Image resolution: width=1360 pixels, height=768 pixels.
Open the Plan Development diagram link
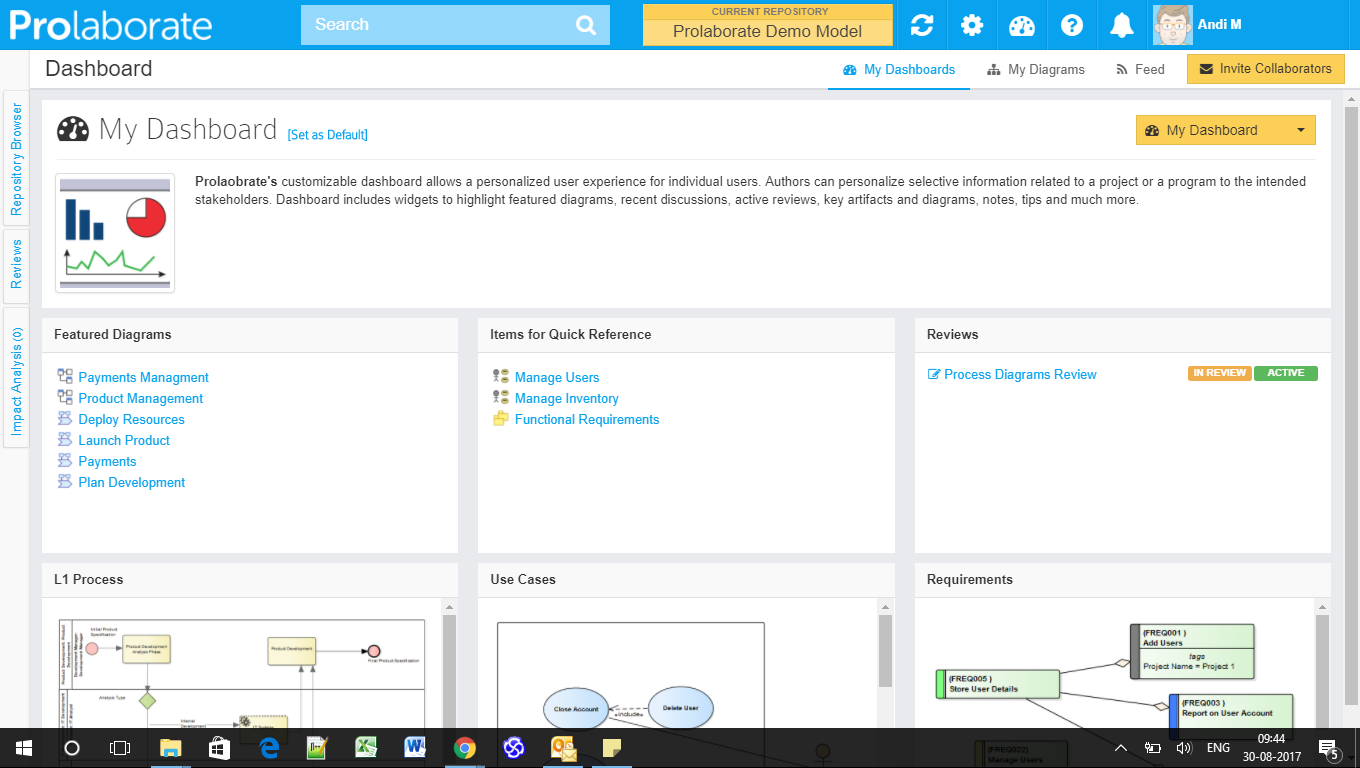(x=132, y=482)
